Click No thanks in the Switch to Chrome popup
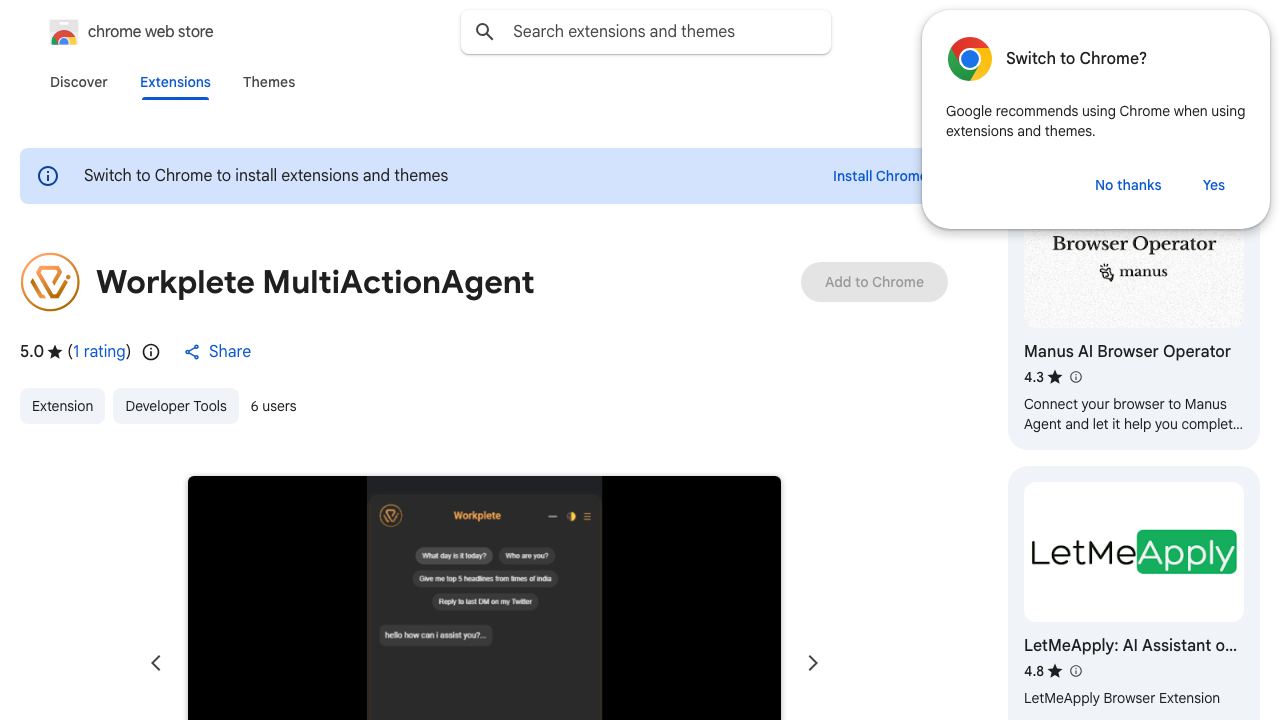This screenshot has height=720, width=1280. (1128, 185)
